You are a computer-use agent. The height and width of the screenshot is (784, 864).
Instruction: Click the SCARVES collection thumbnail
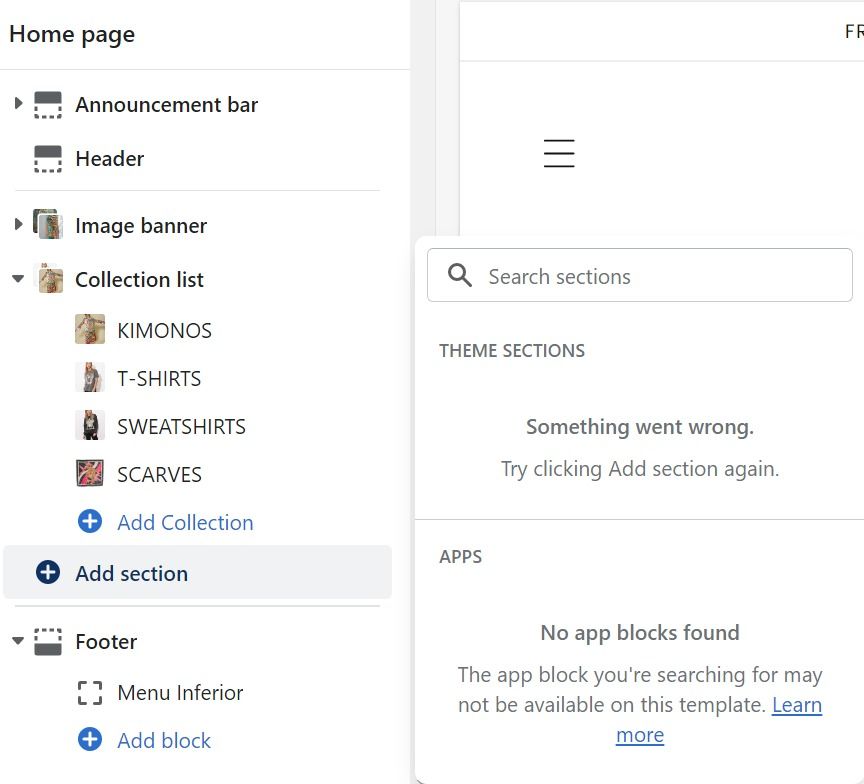(x=90, y=474)
